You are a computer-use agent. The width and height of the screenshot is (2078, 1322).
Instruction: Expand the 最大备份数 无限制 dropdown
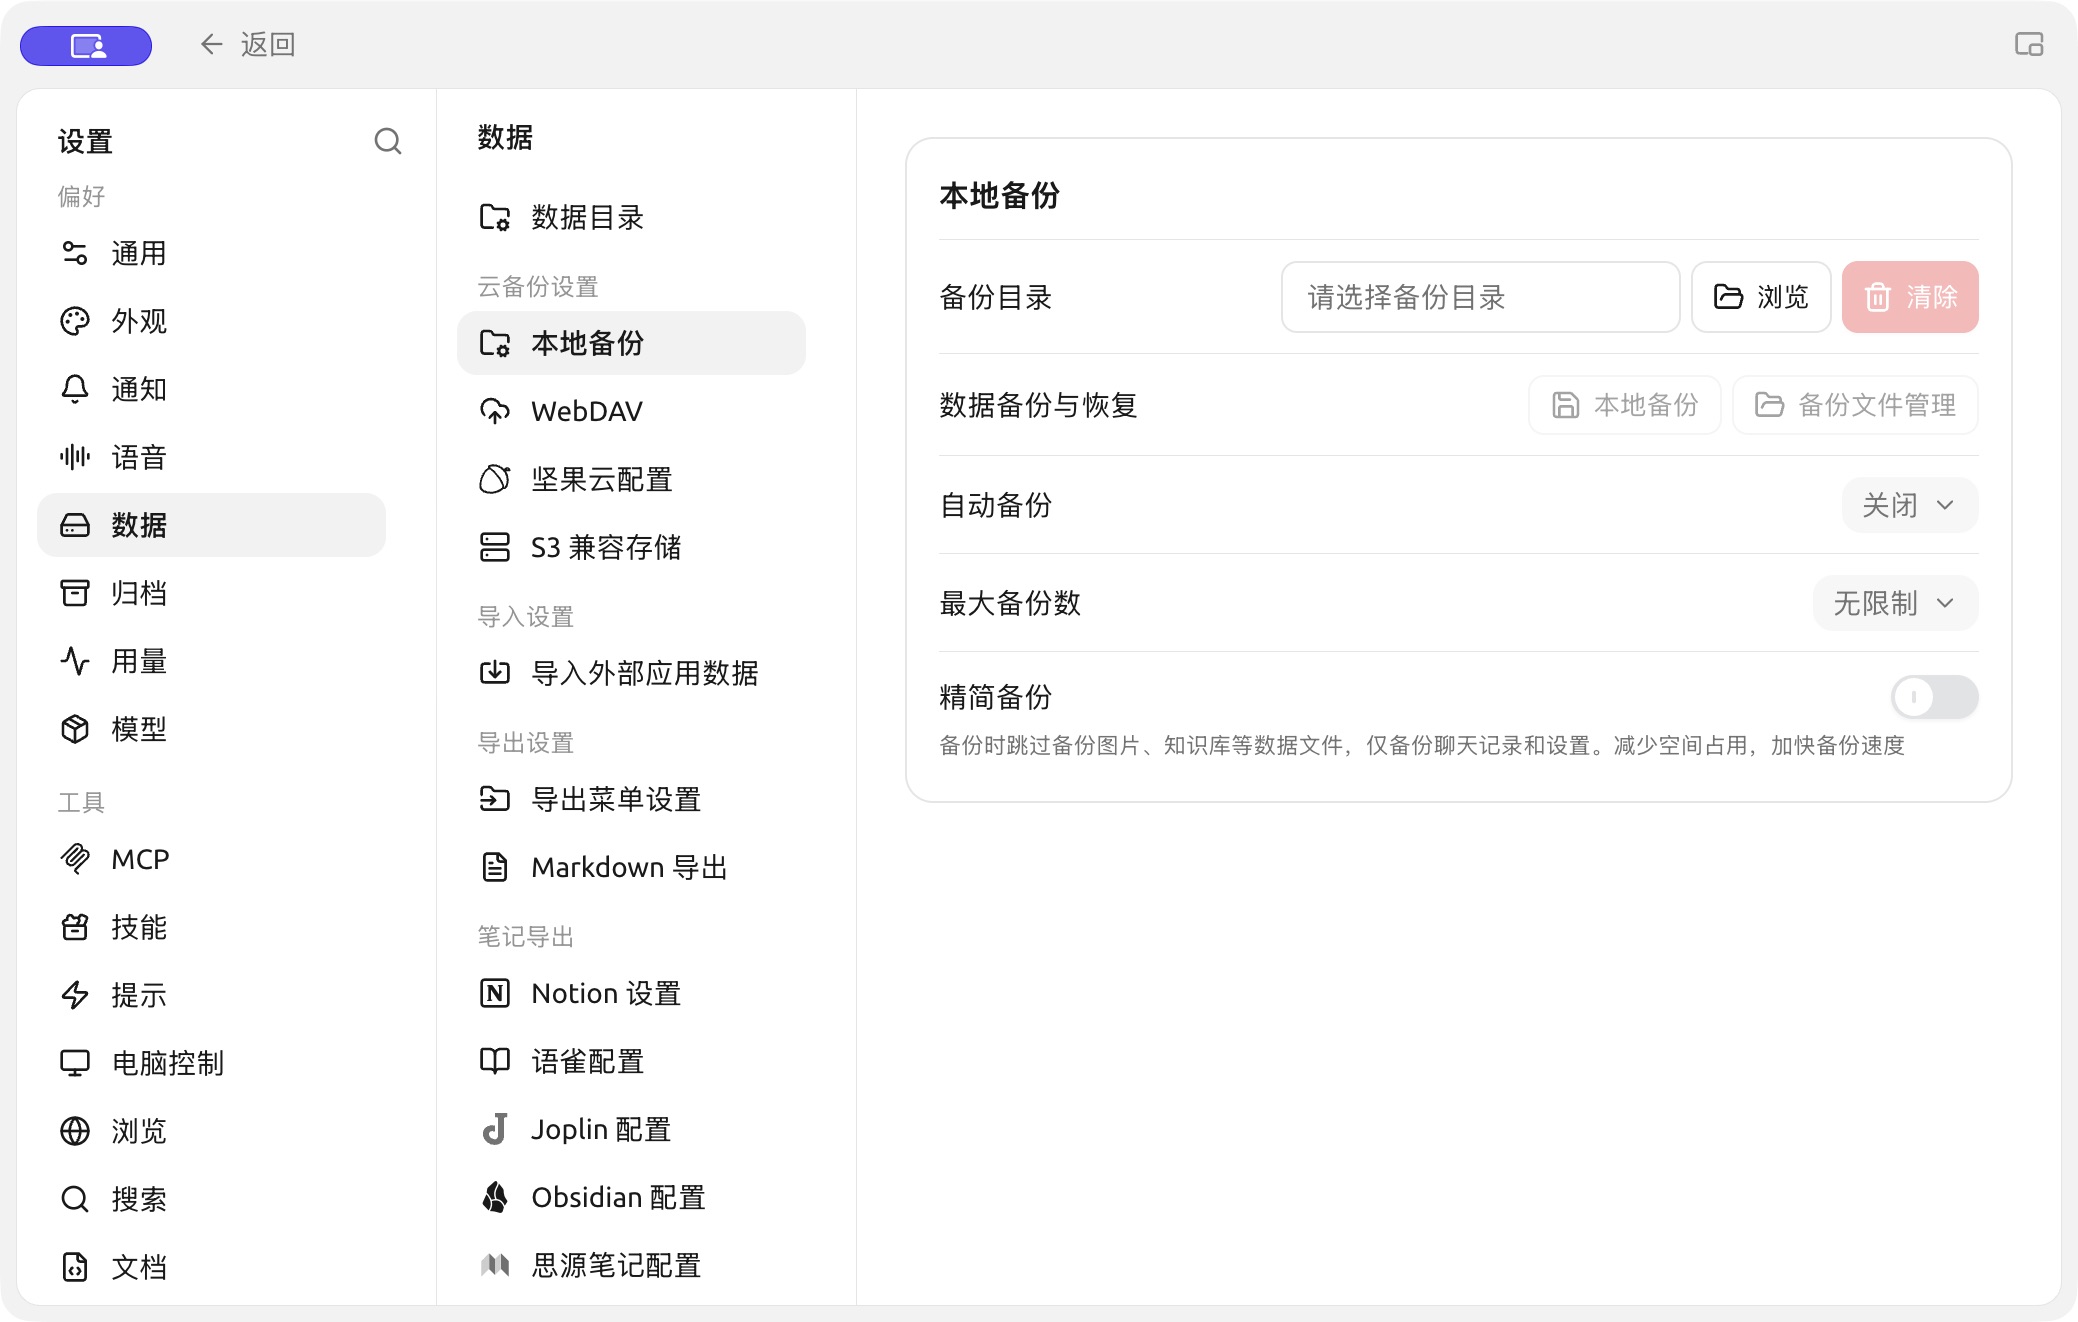[x=1896, y=603]
